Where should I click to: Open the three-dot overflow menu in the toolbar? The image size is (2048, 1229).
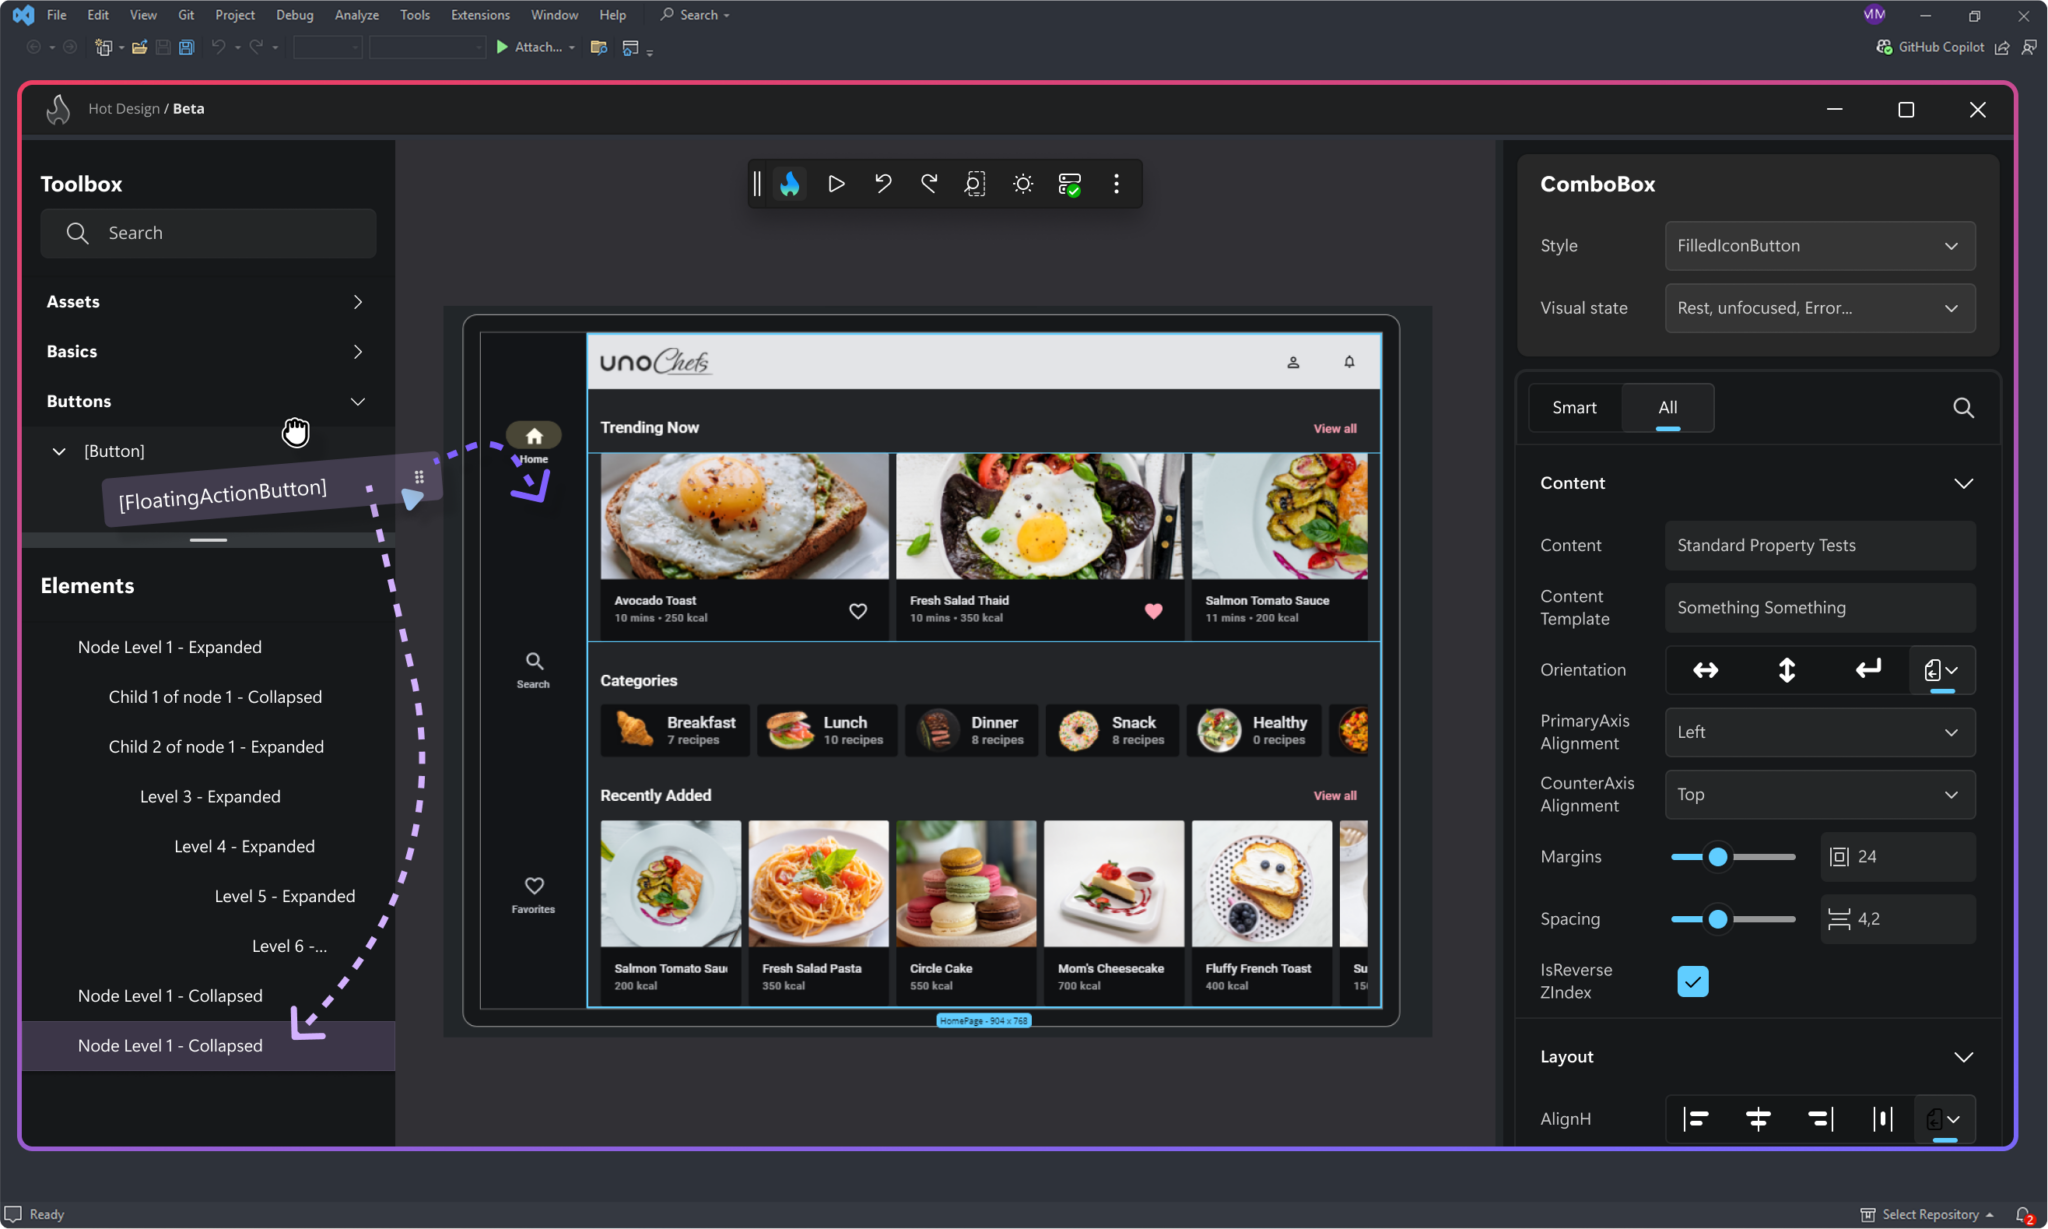[1116, 183]
